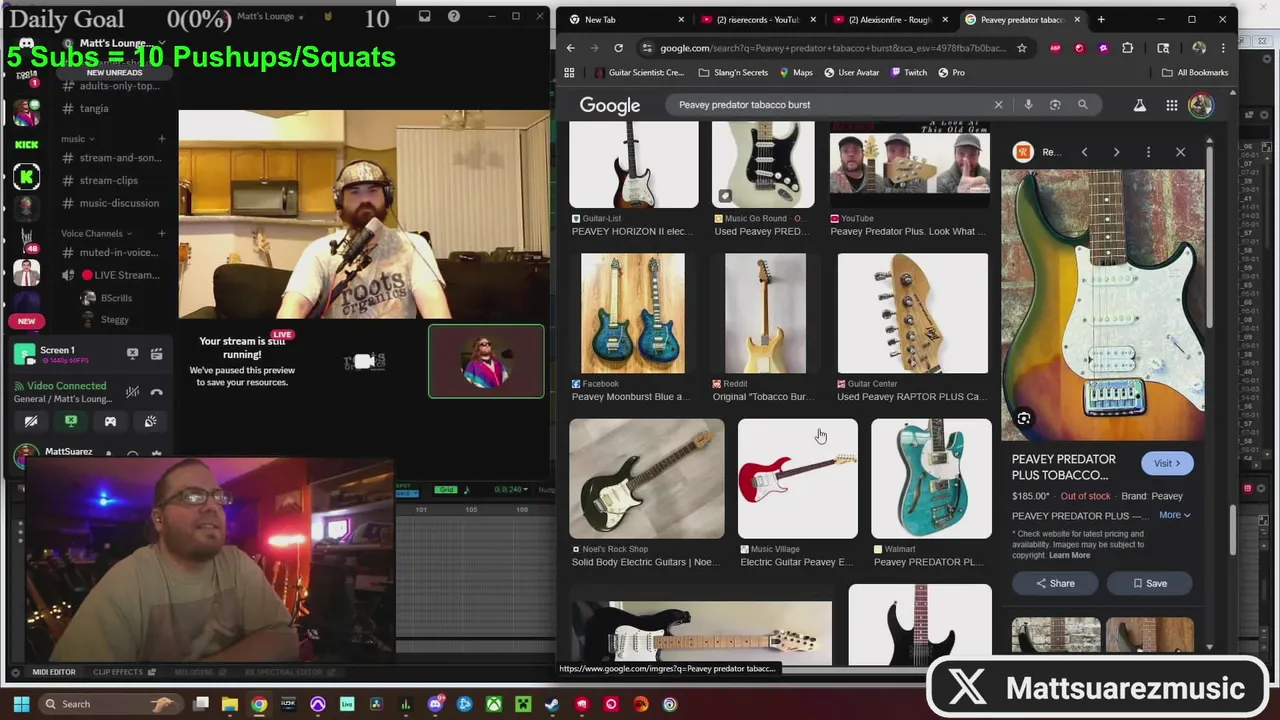
Task: Open Discord soundboard button
Action: (150, 421)
